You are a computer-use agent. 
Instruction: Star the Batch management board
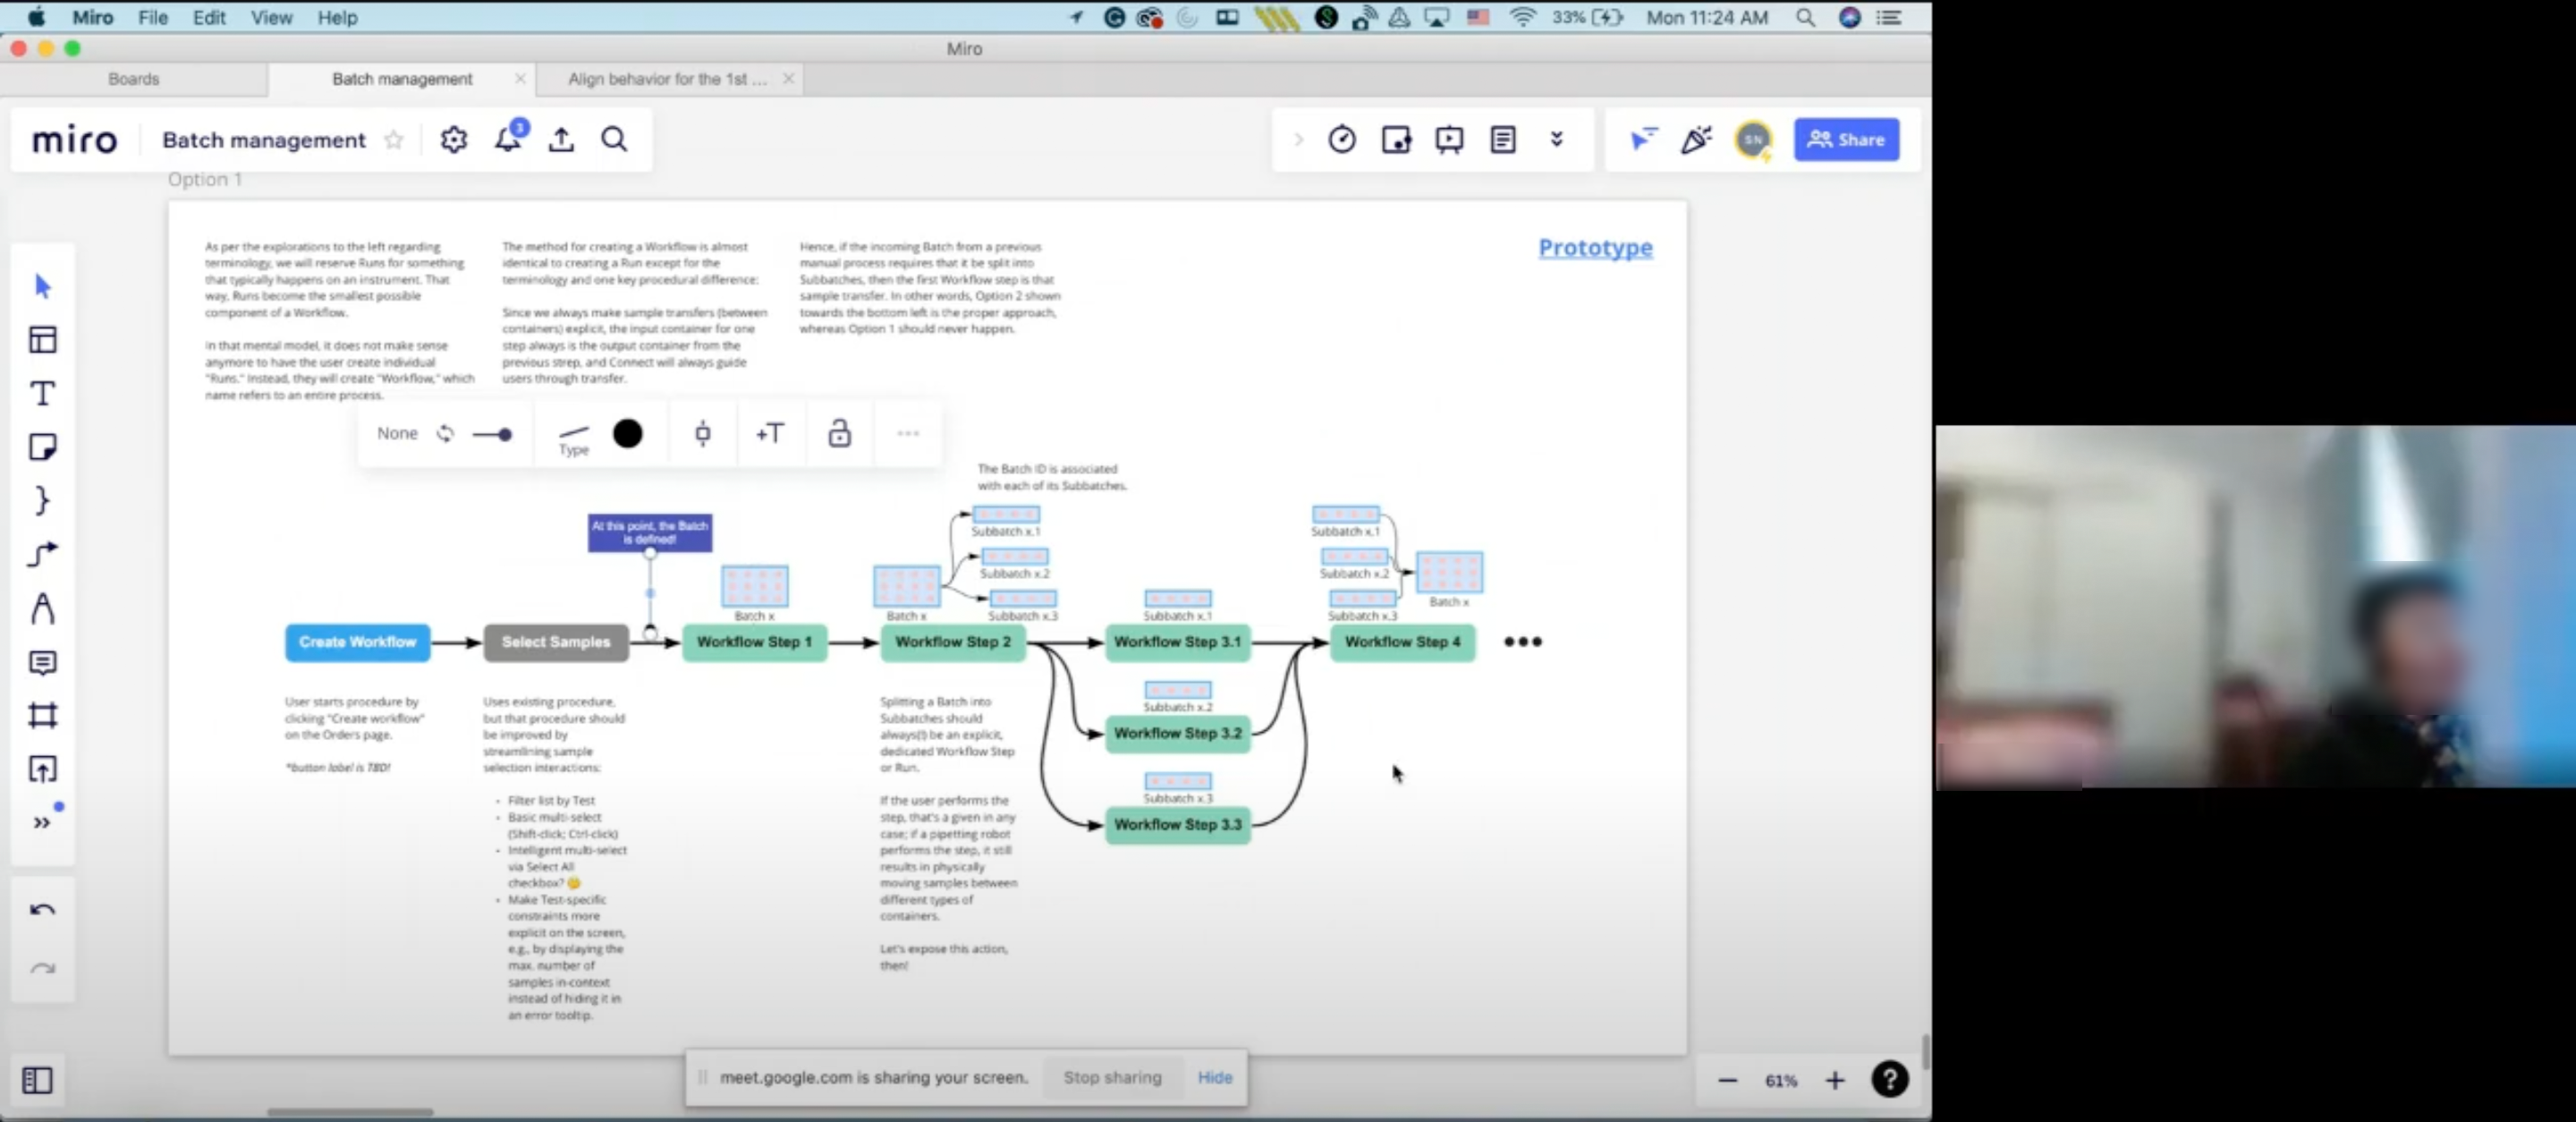coord(394,140)
